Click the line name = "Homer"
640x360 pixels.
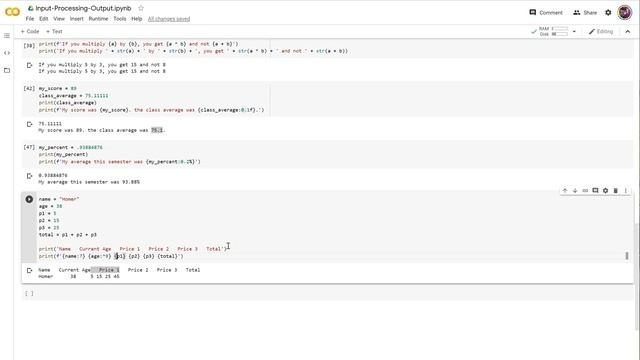click(59, 199)
